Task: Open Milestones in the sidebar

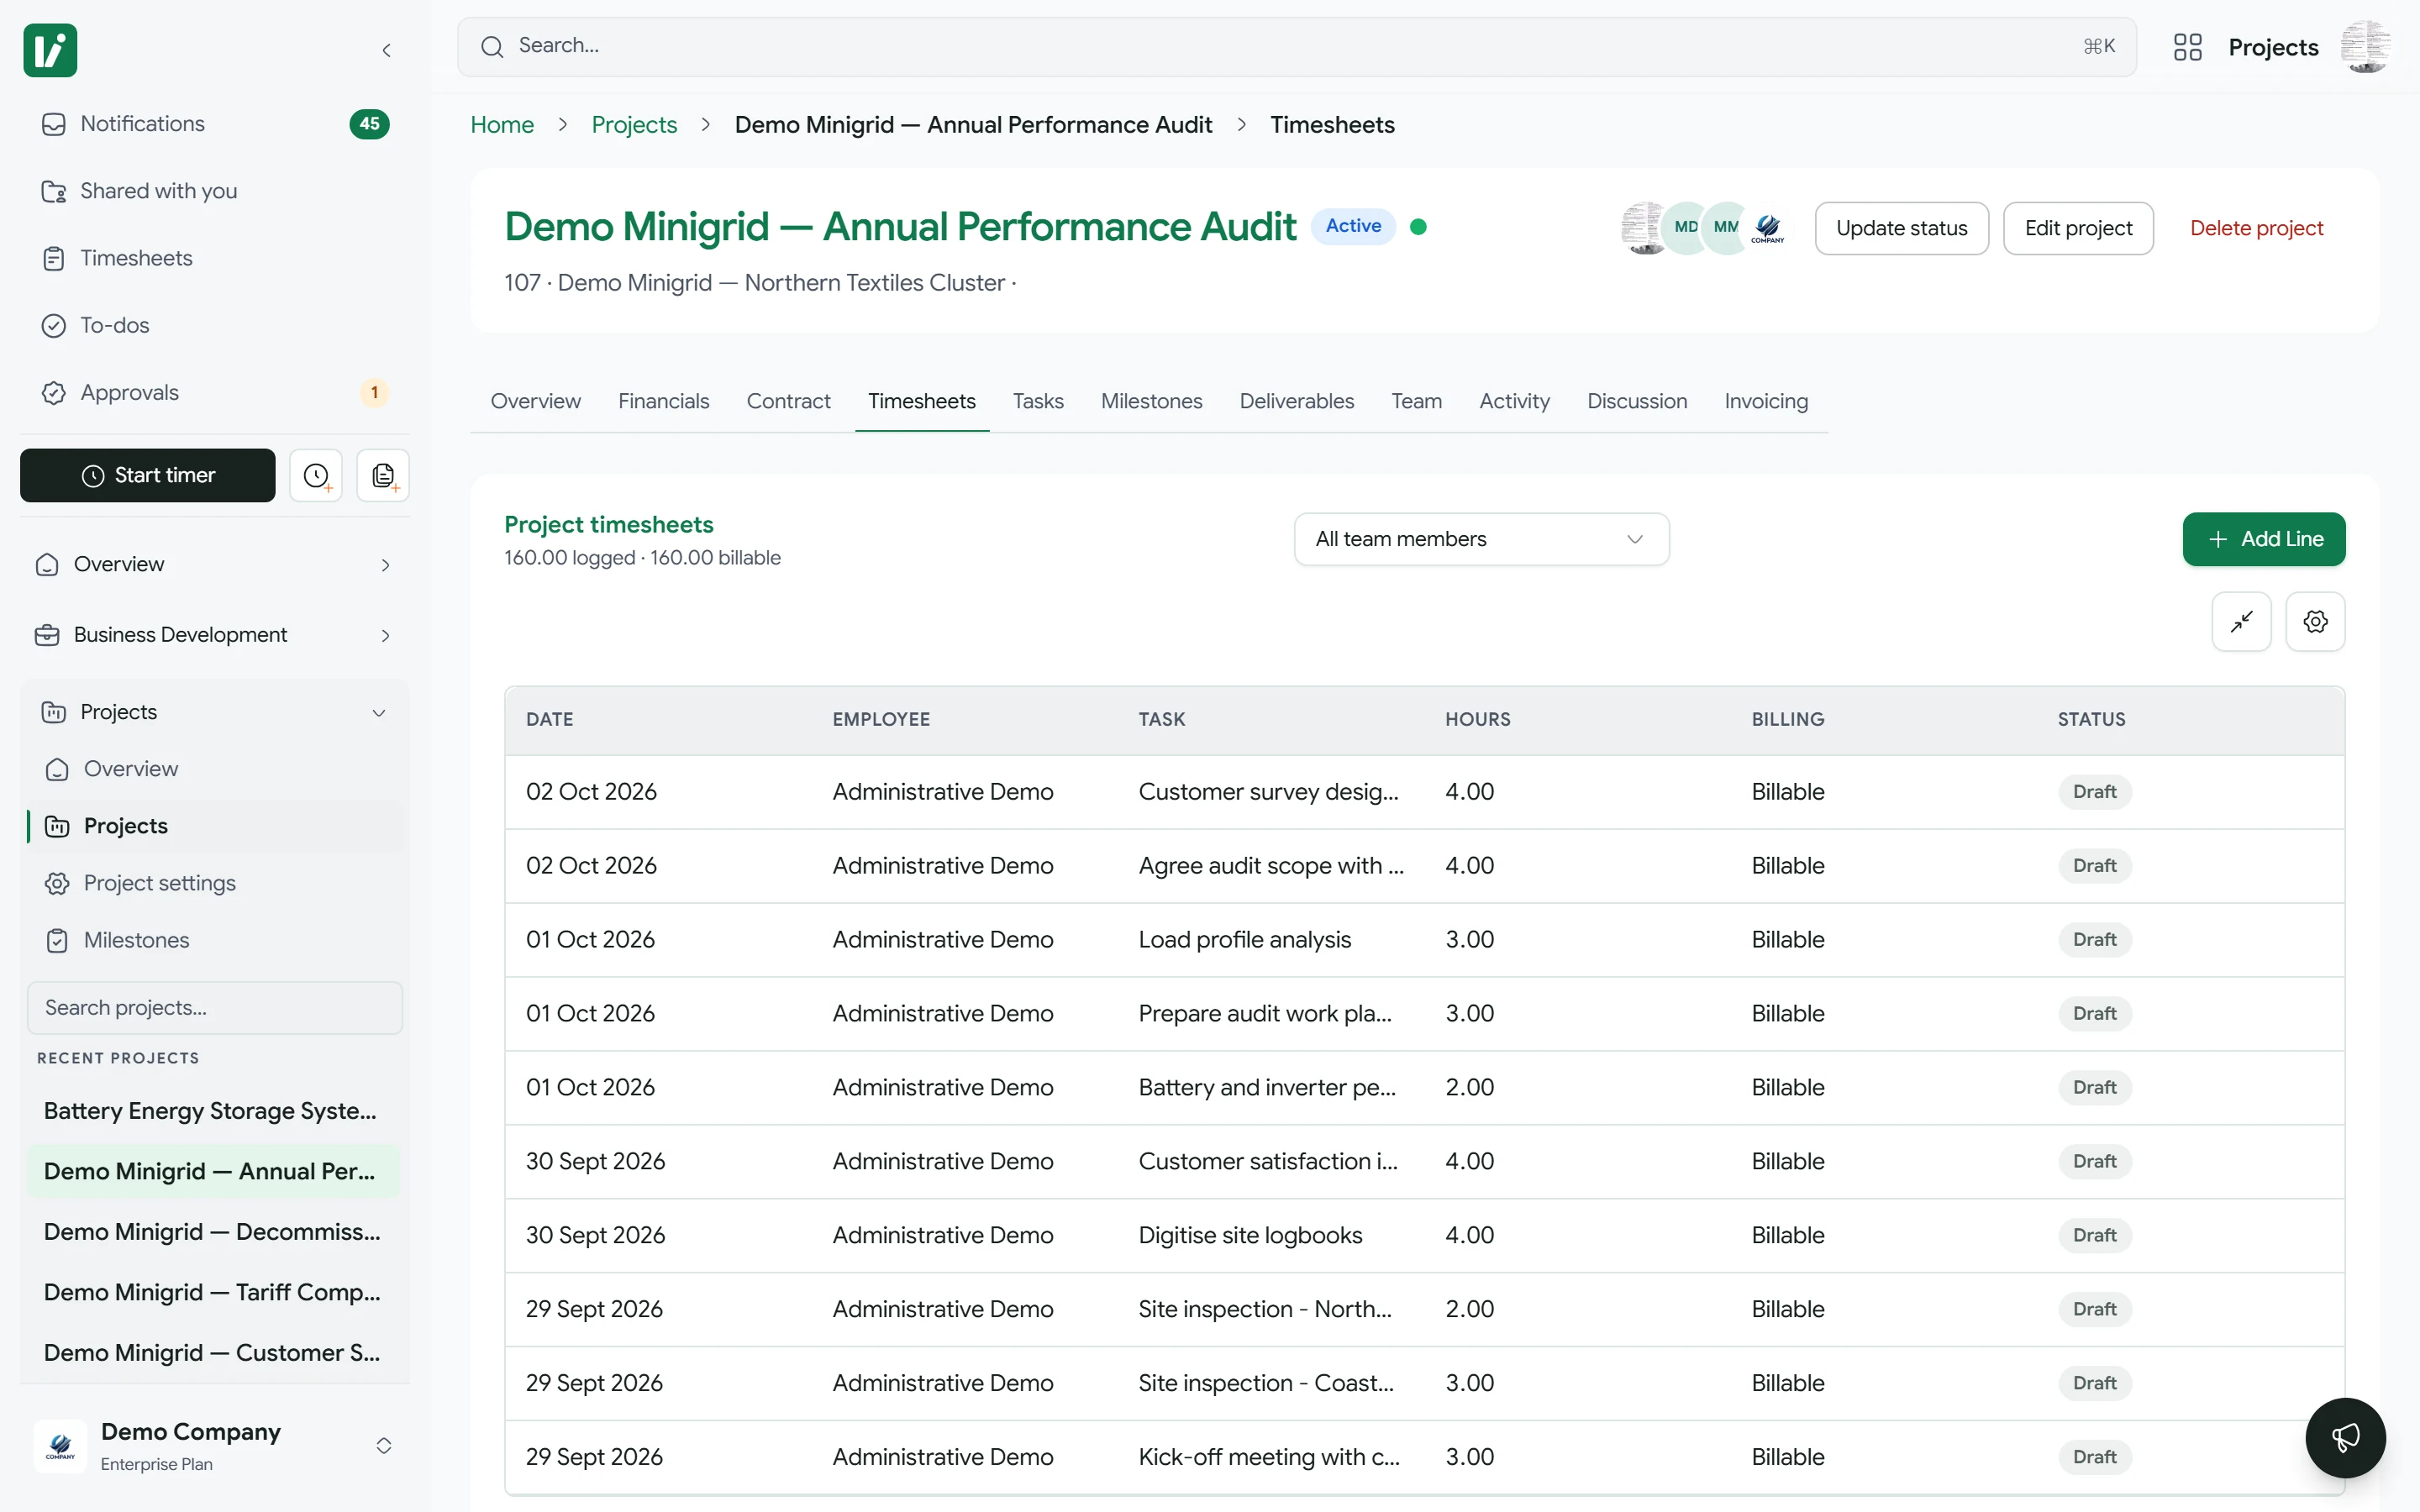Action: coord(214,940)
